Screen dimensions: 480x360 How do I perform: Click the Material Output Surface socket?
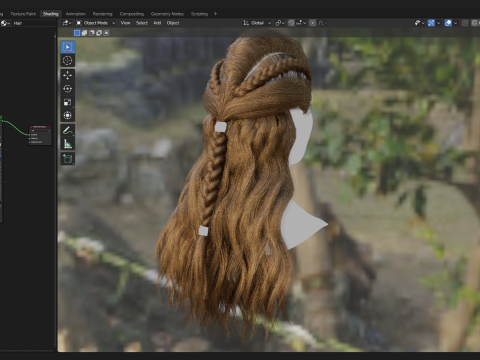[29, 135]
